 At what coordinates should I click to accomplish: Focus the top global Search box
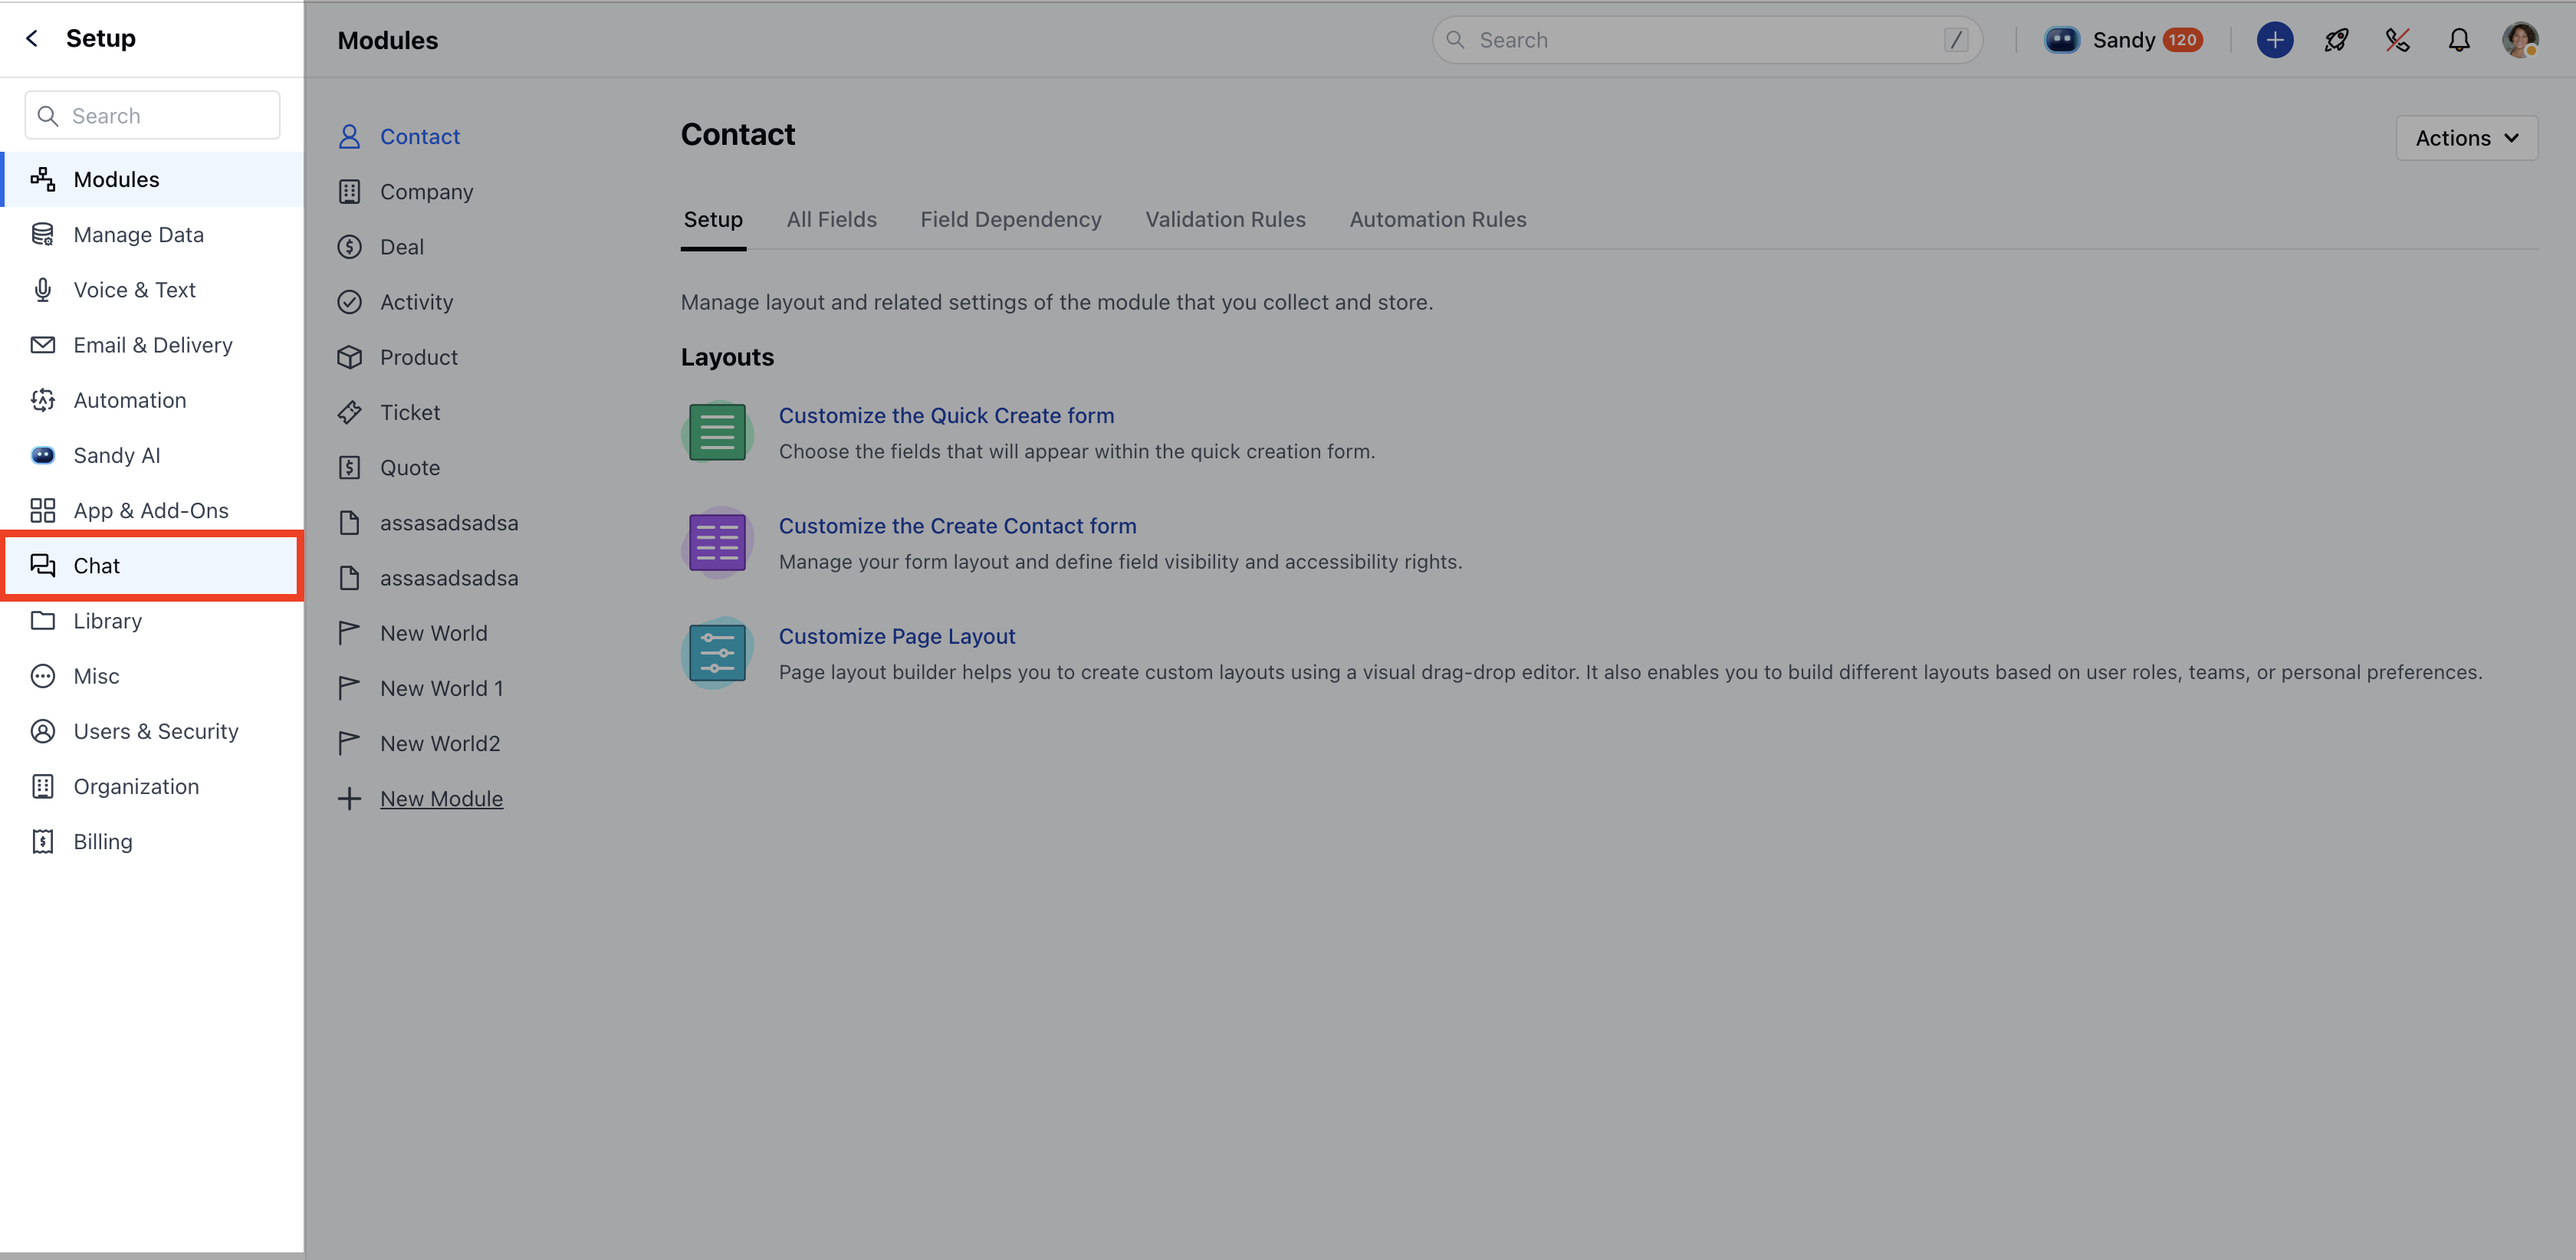pos(1707,40)
